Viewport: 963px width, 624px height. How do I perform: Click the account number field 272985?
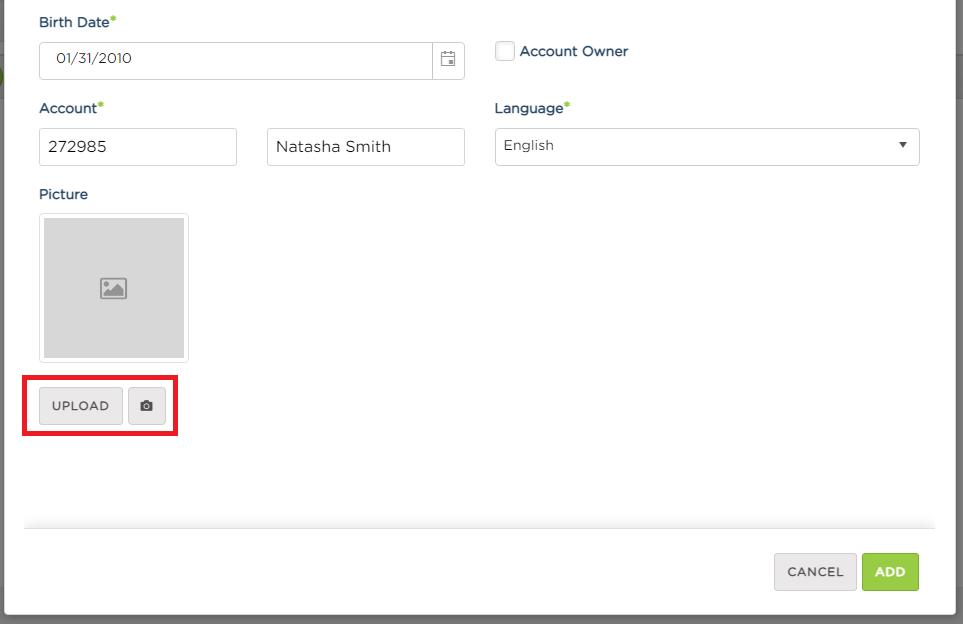coord(138,147)
